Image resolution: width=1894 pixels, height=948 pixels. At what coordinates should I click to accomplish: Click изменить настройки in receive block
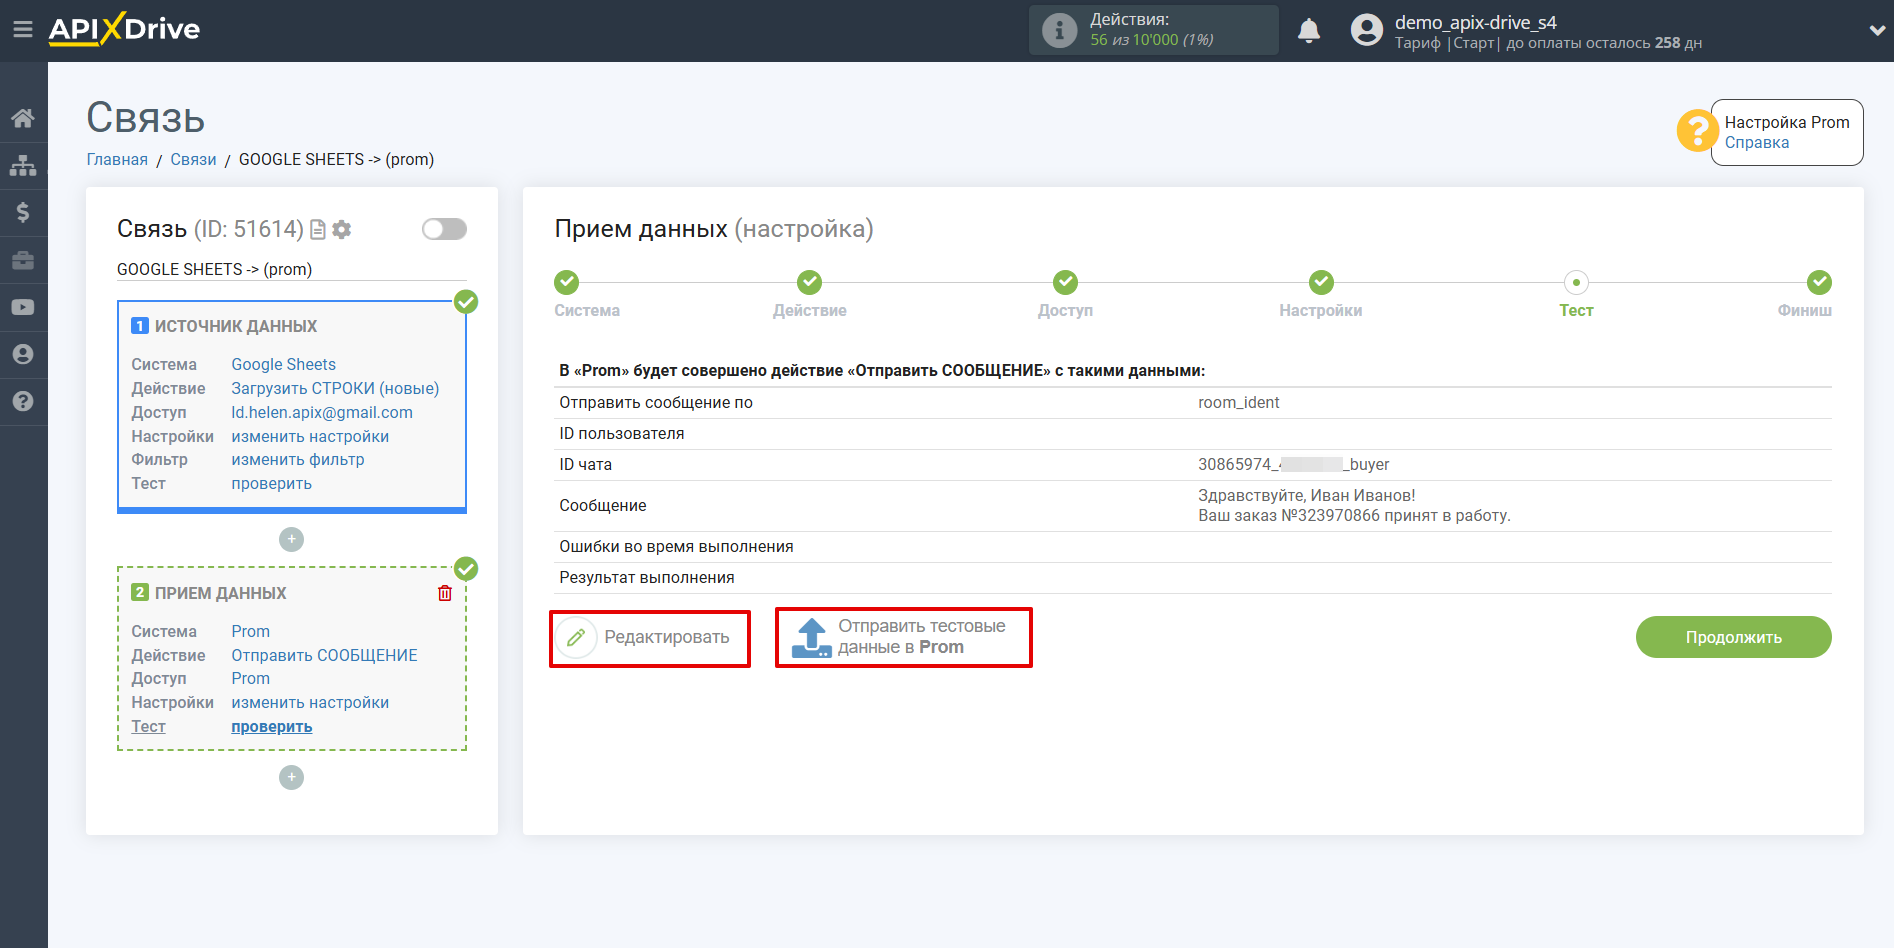[310, 702]
